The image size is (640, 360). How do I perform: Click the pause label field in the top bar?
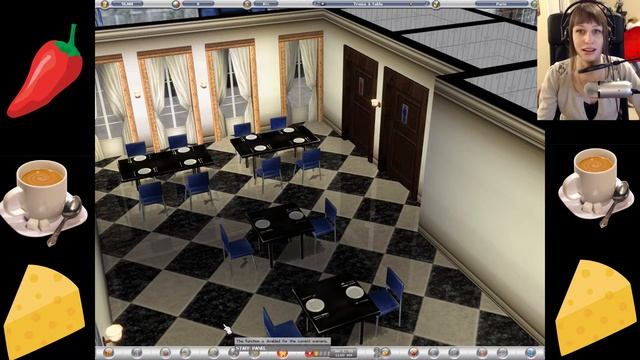tap(502, 4)
